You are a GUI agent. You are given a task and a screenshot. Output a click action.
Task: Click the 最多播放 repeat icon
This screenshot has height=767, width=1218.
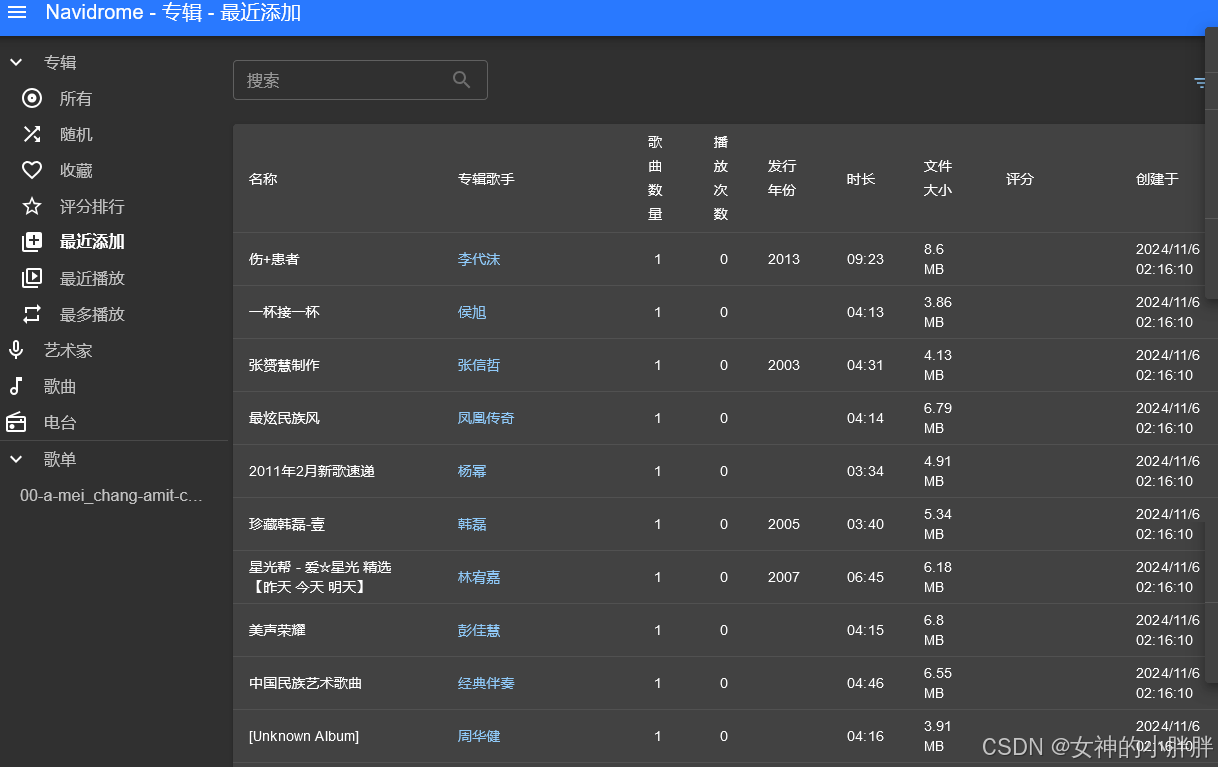32,314
